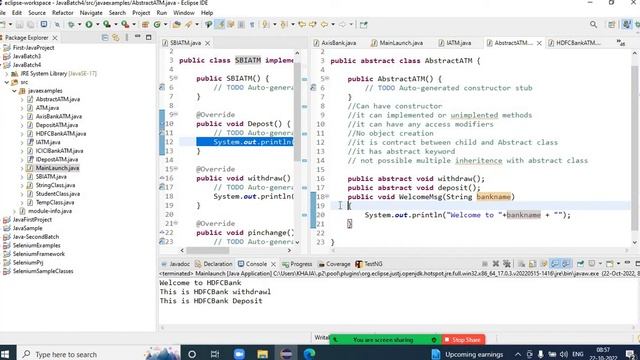640x360 pixels.
Task: Click the Open Type folder icon
Action: (176, 24)
